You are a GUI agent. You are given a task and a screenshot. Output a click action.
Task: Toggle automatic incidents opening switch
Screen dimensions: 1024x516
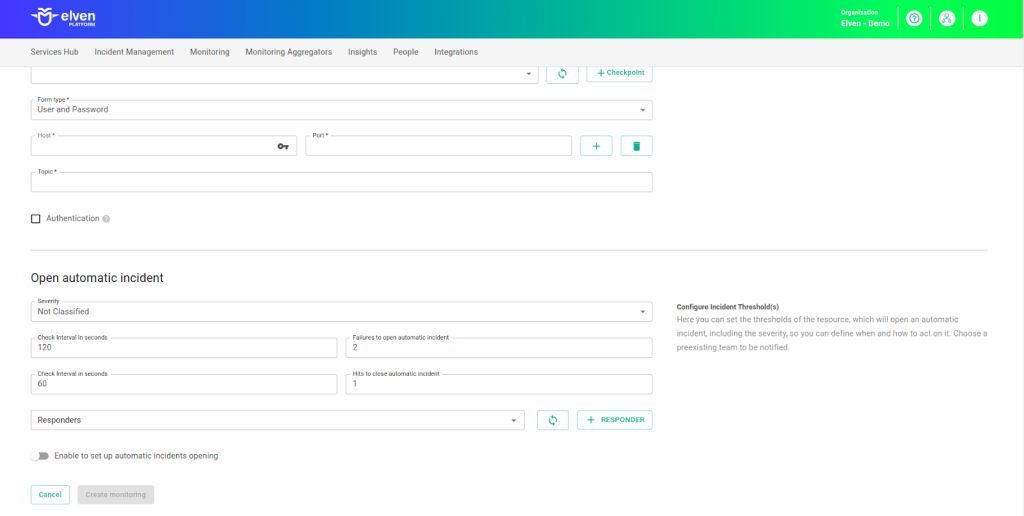coord(40,456)
